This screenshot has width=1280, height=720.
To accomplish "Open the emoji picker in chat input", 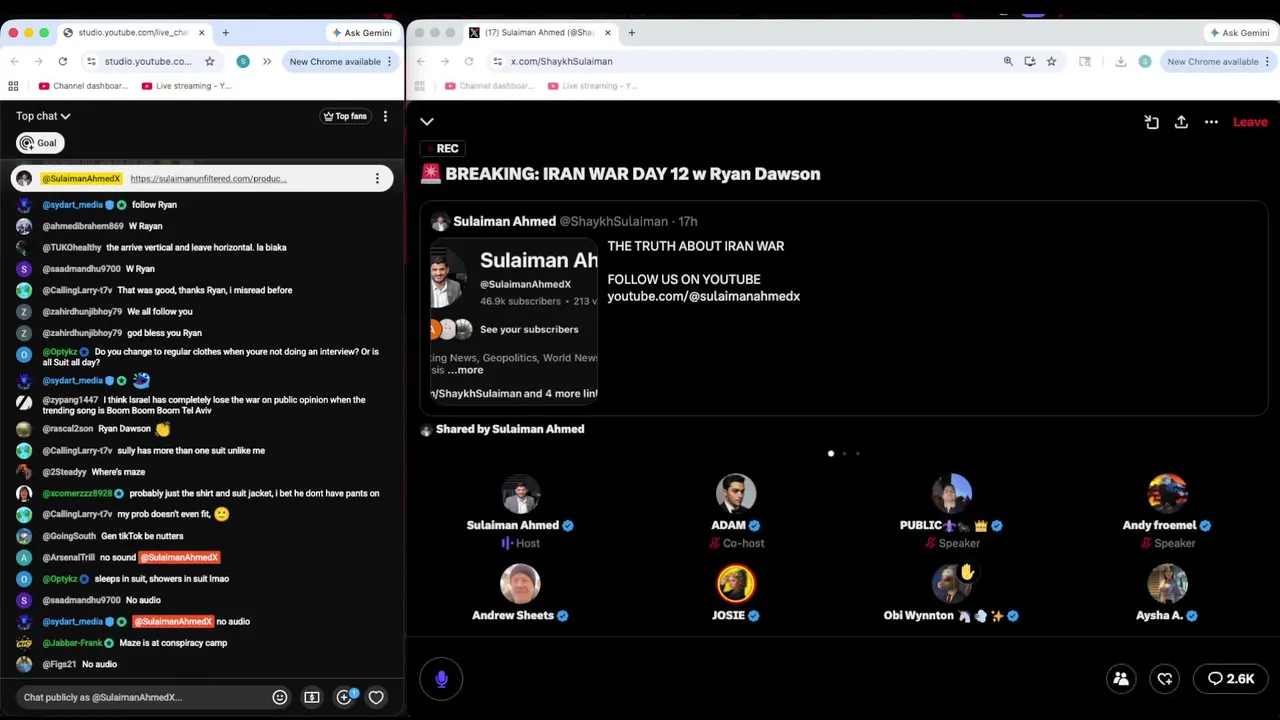I will coord(280,697).
